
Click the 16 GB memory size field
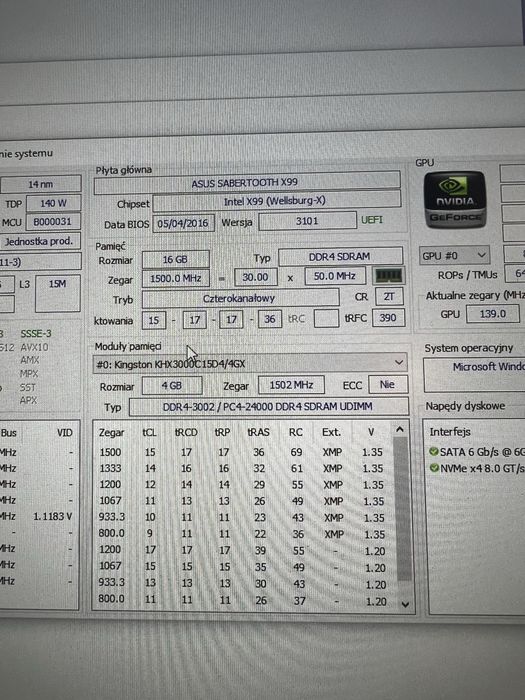coord(175,259)
